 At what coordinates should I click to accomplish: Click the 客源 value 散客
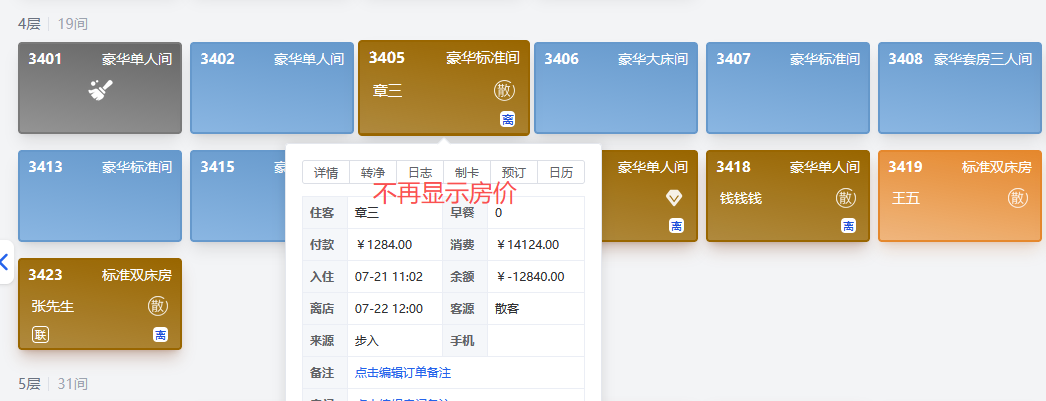click(507, 309)
